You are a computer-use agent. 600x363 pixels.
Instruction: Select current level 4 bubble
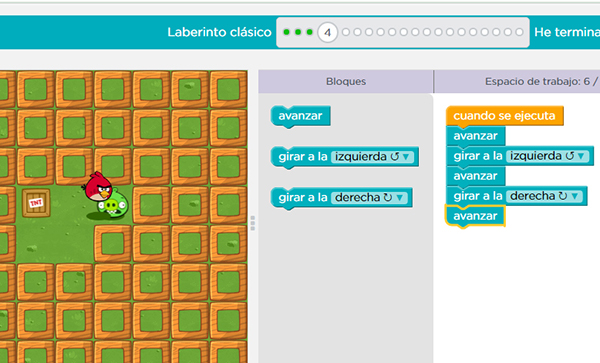(x=327, y=33)
